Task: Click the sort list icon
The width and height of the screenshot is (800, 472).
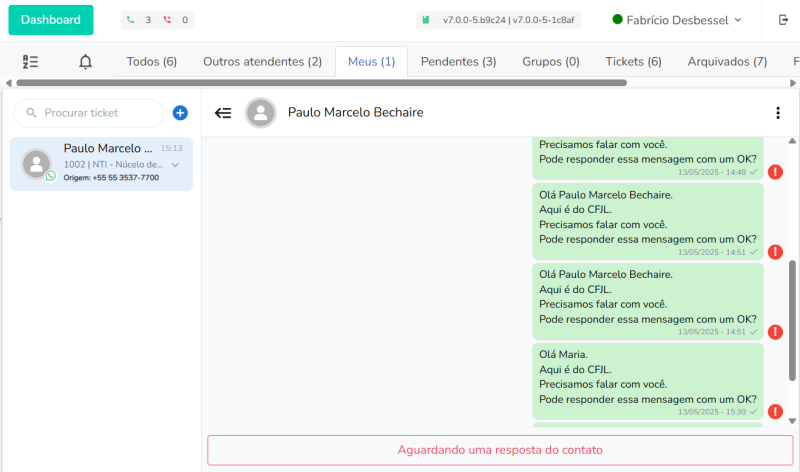Action: tap(30, 62)
